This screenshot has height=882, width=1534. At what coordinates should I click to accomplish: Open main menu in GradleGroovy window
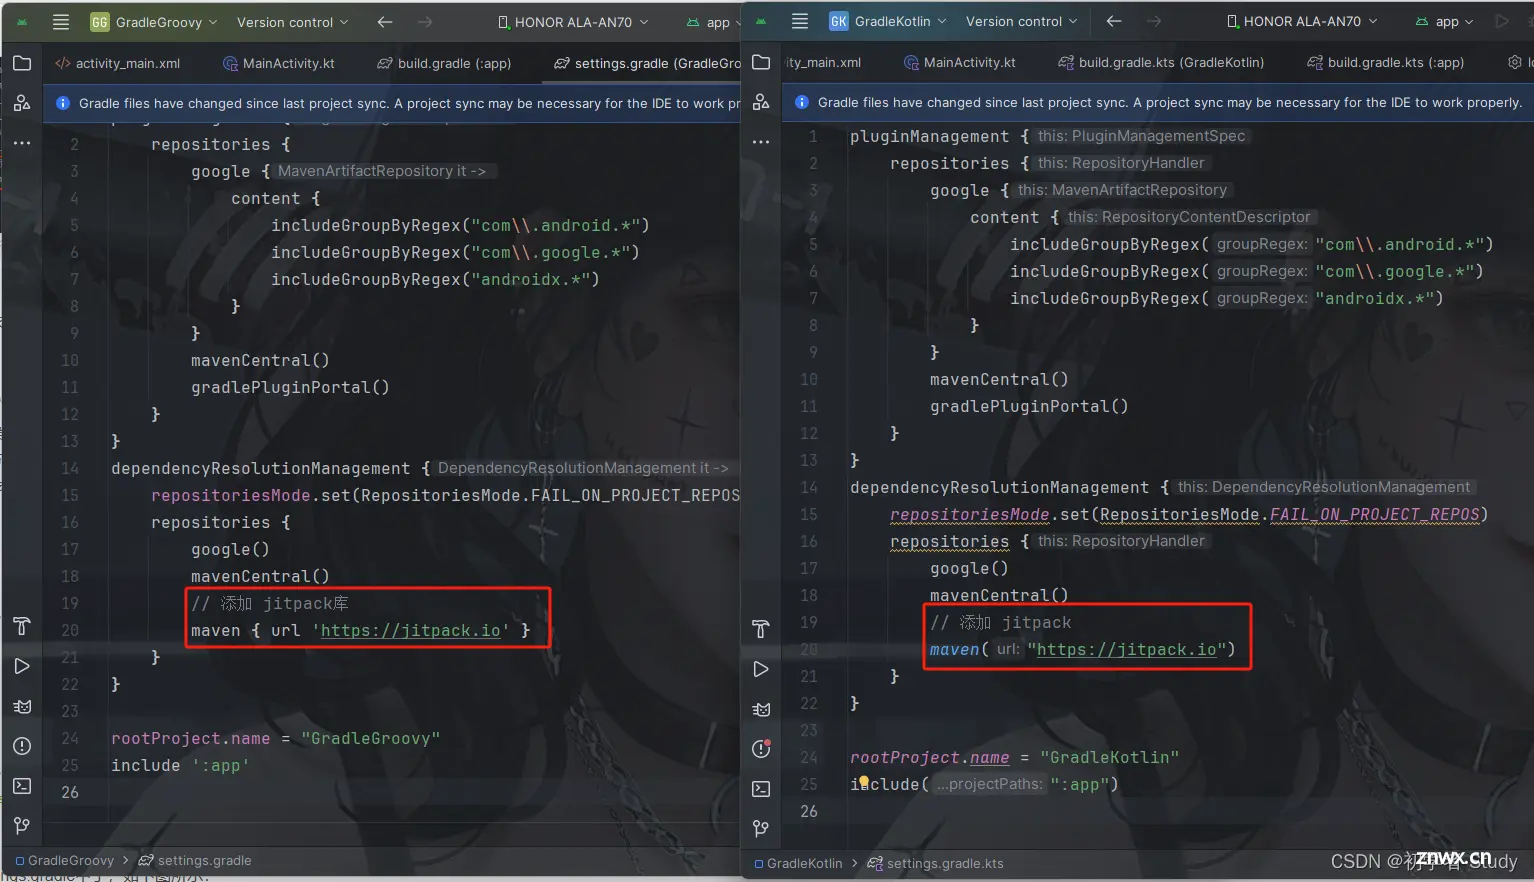[61, 21]
